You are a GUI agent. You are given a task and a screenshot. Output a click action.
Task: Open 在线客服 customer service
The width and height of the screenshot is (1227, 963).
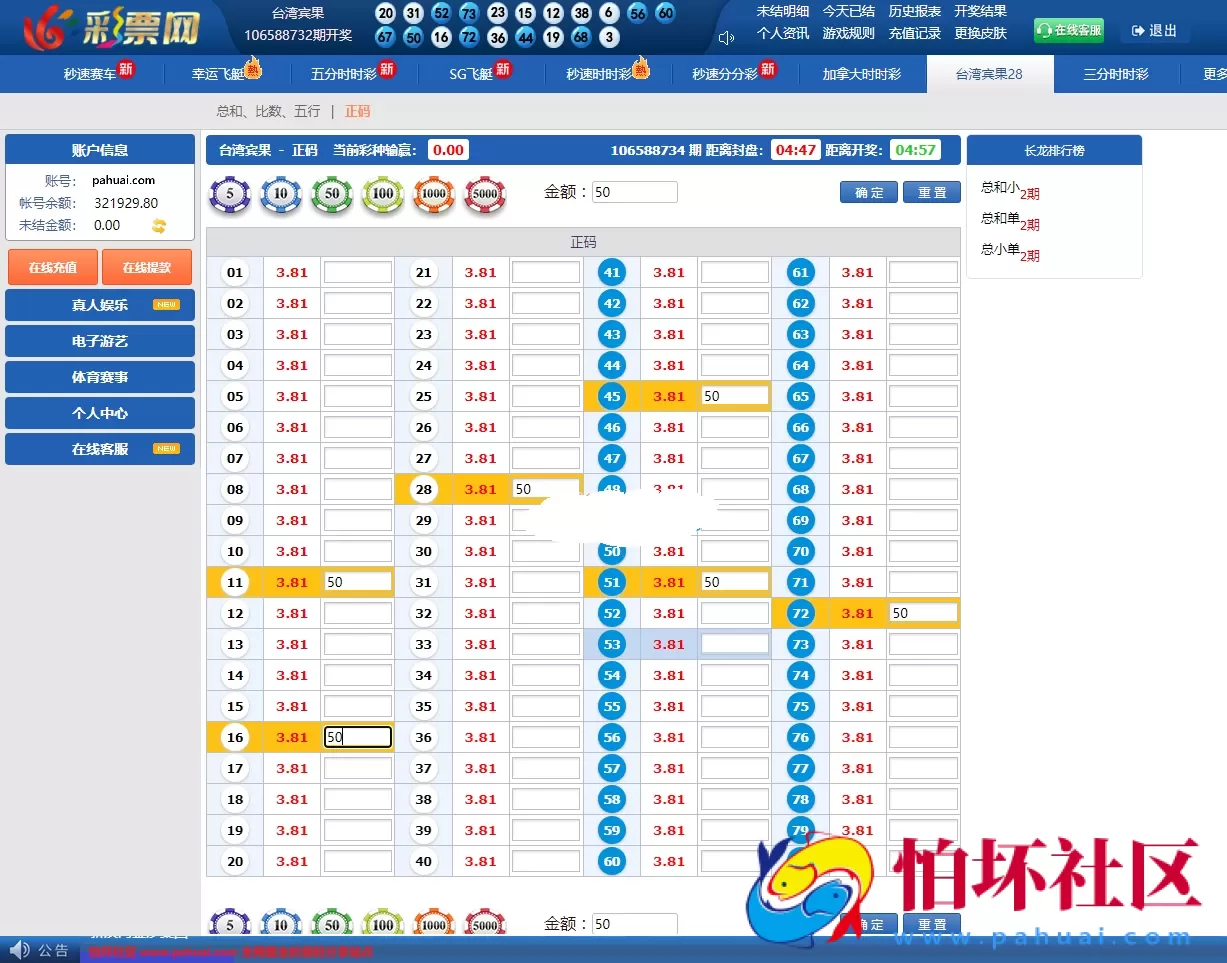99,449
